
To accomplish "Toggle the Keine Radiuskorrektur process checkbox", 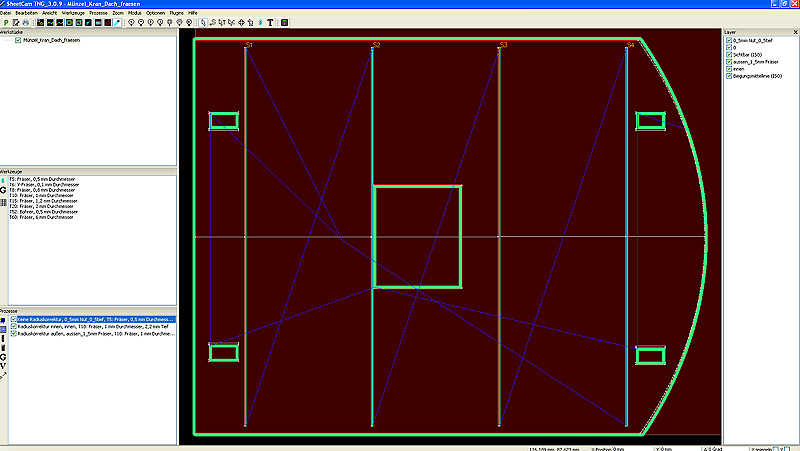I will click(14, 319).
